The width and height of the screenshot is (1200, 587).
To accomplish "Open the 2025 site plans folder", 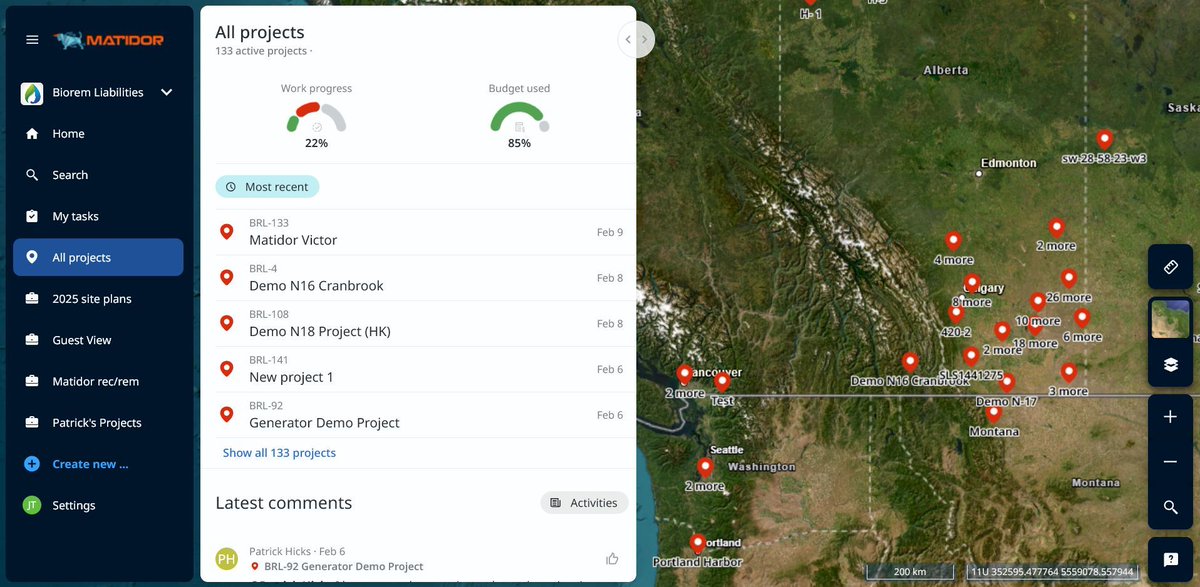I will pyautogui.click(x=98, y=299).
